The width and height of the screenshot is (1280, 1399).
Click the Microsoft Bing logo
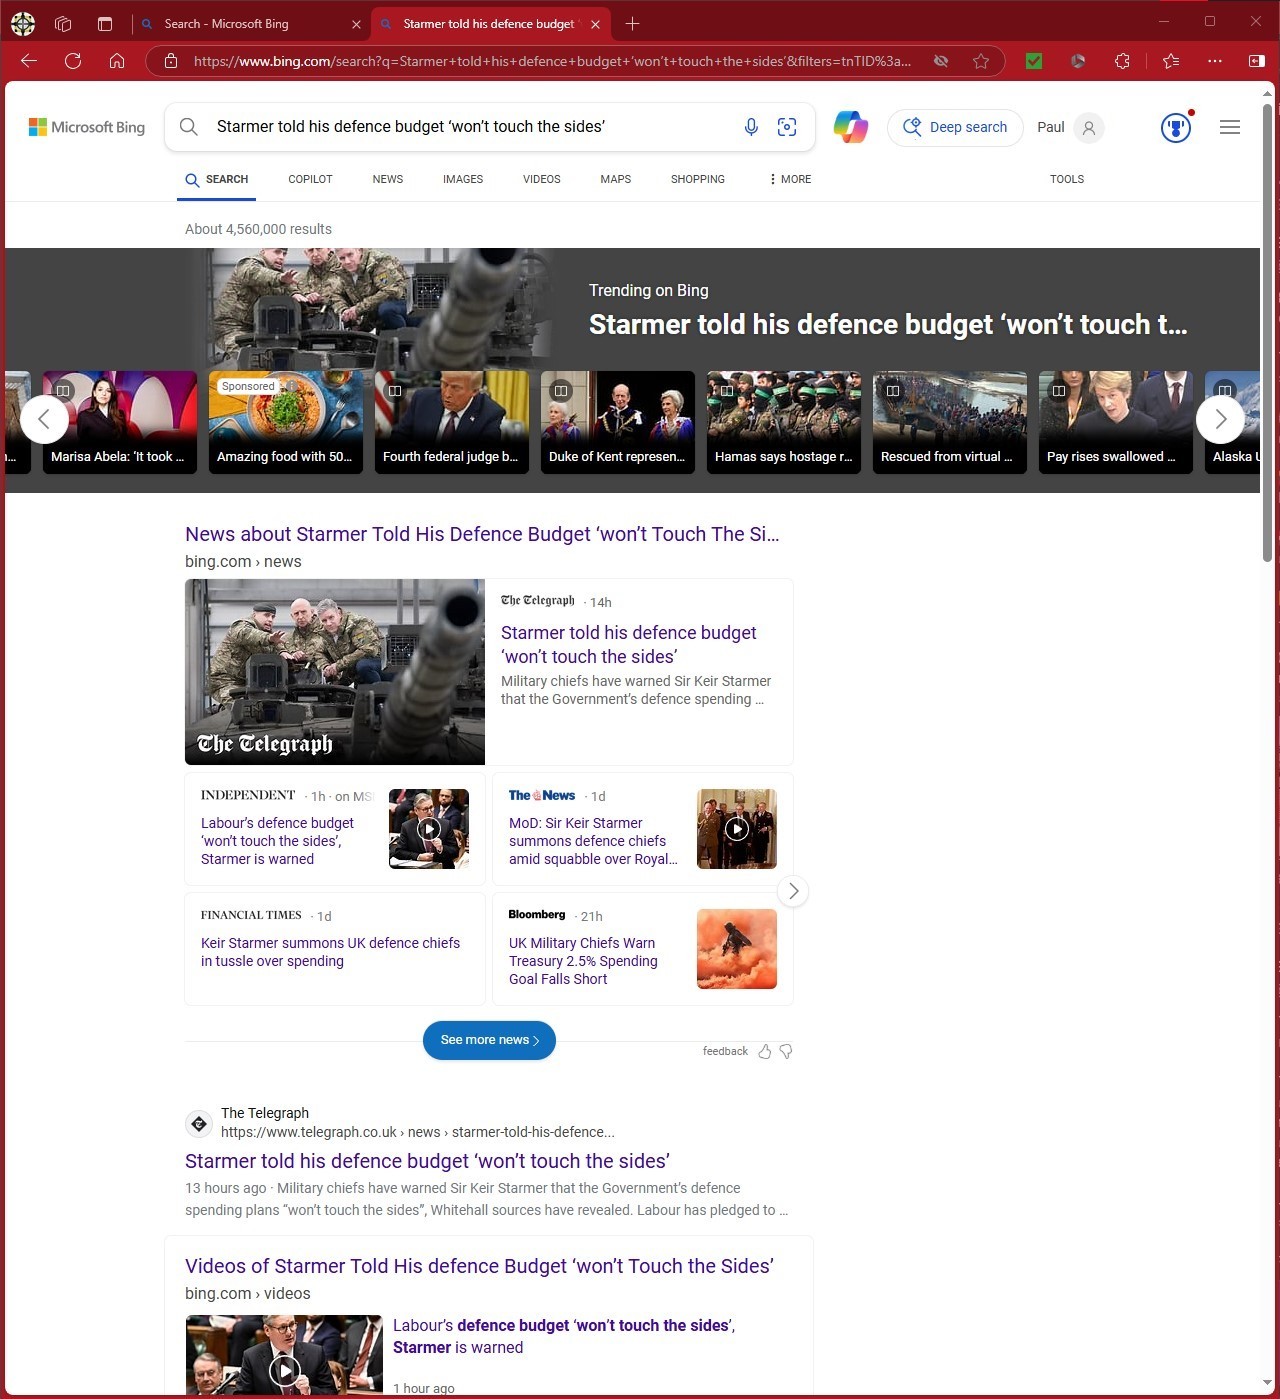click(87, 127)
